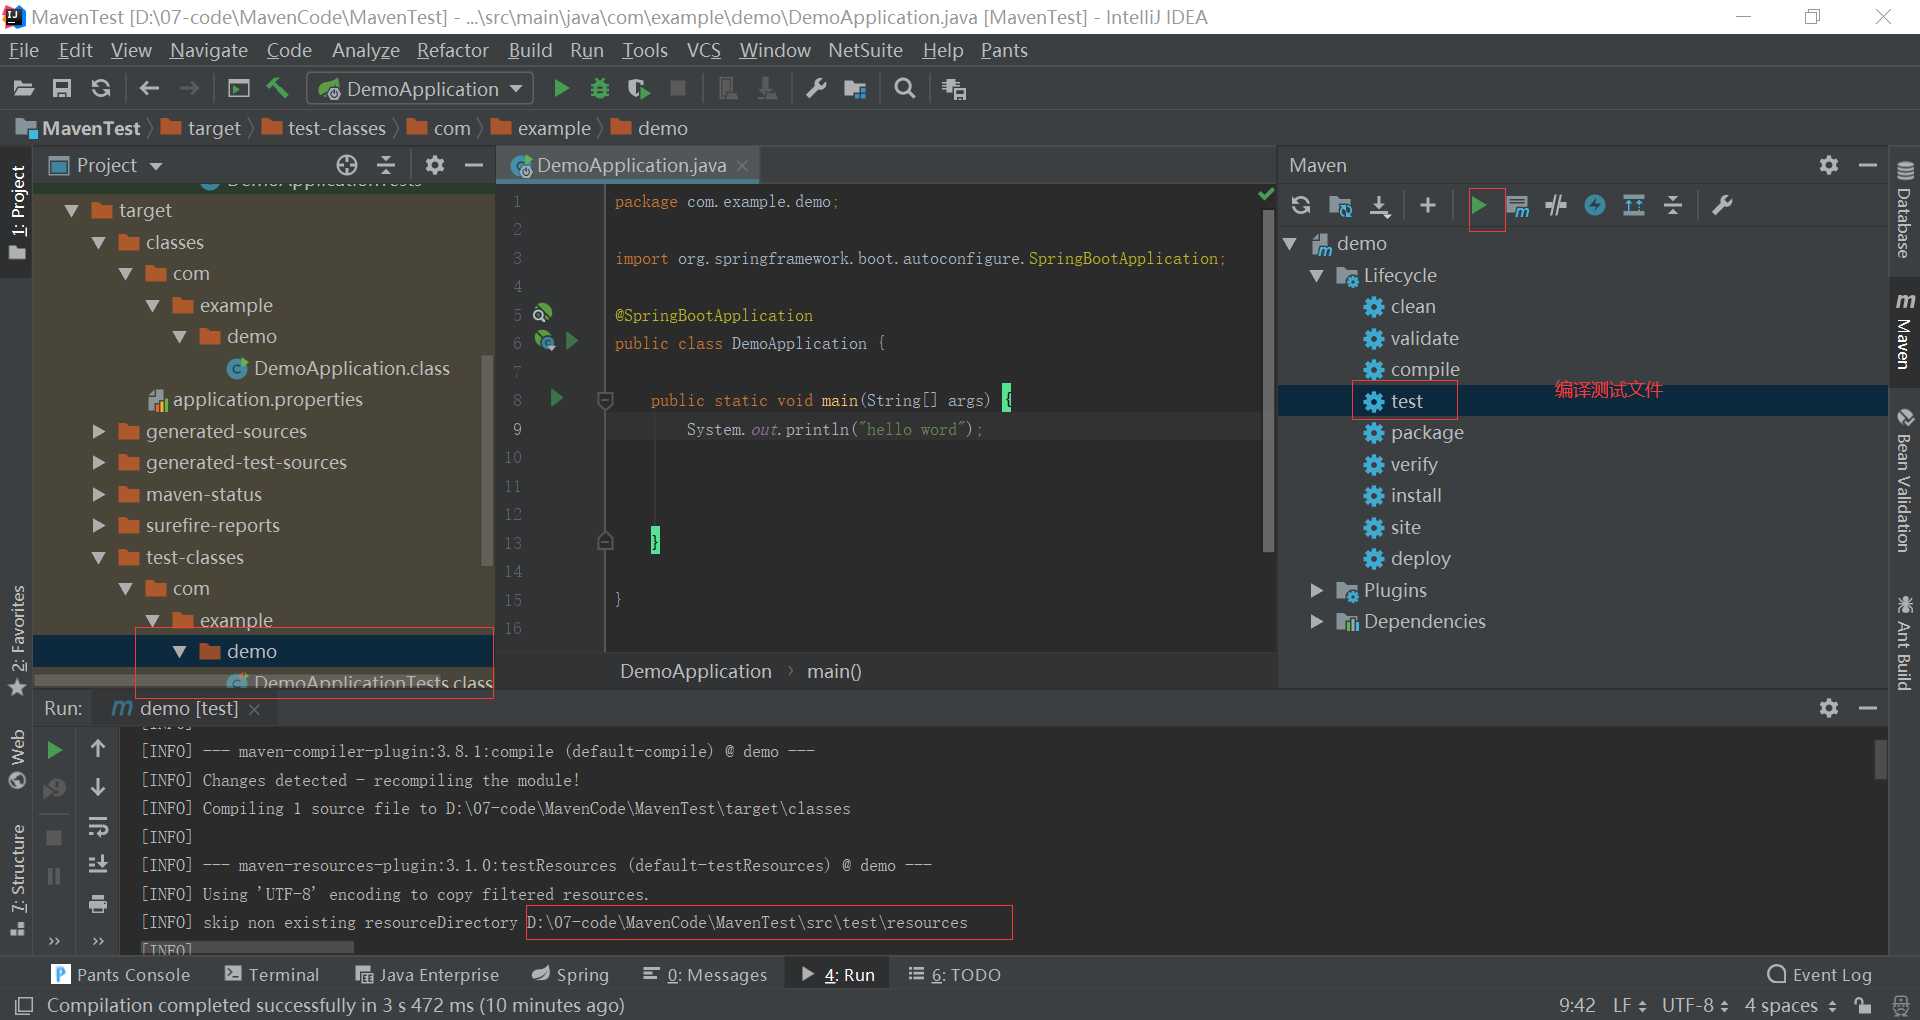The height and width of the screenshot is (1020, 1920).
Task: Locate file with Project panel crosshair icon
Action: (x=347, y=165)
